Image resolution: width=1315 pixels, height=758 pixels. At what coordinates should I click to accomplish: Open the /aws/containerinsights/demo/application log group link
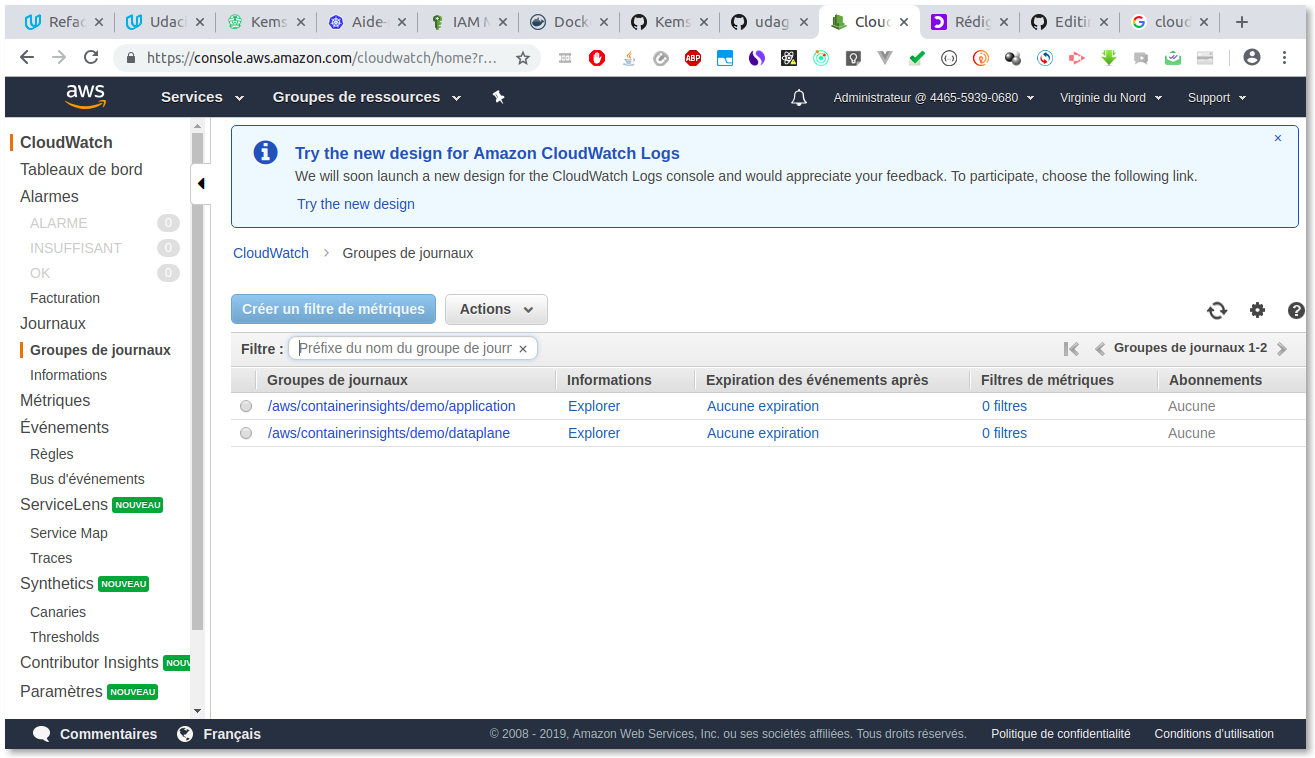pos(392,406)
